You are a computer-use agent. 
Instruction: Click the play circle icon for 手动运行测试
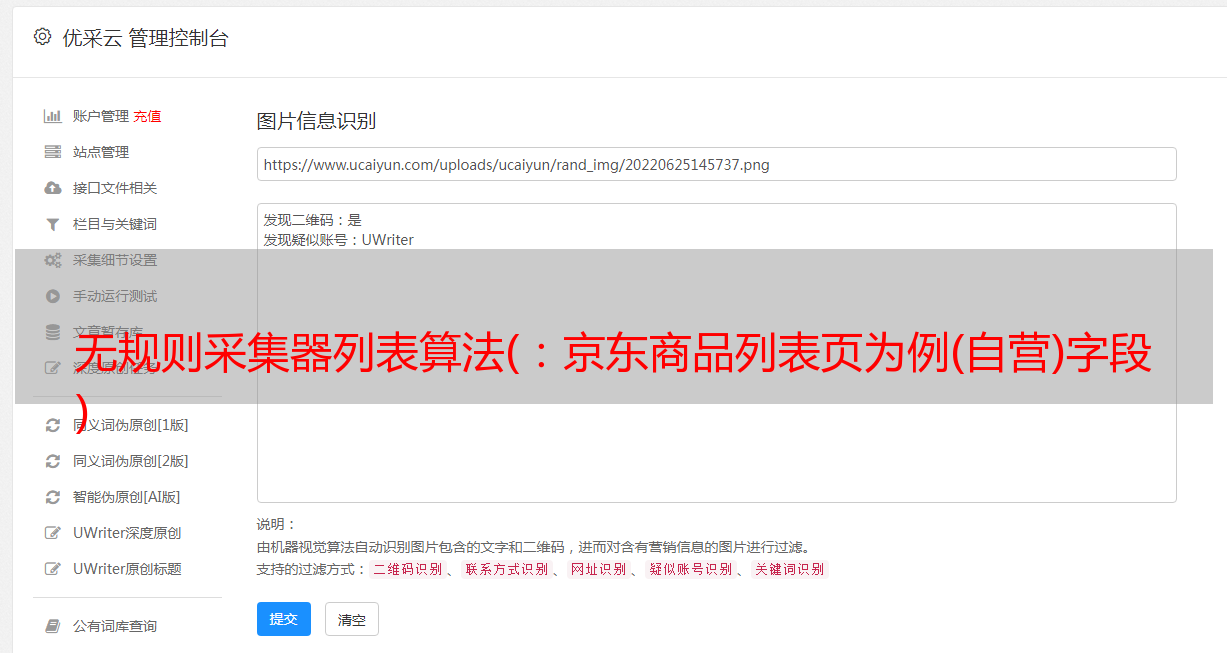point(53,296)
